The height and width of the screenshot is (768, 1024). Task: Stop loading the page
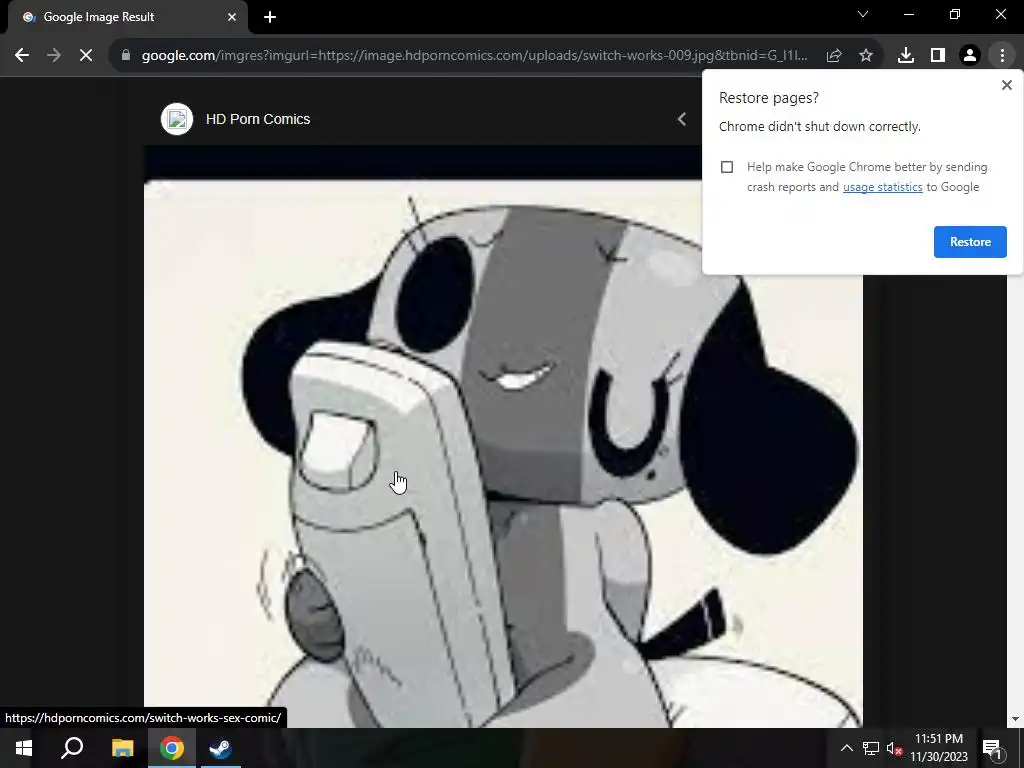pyautogui.click(x=86, y=56)
